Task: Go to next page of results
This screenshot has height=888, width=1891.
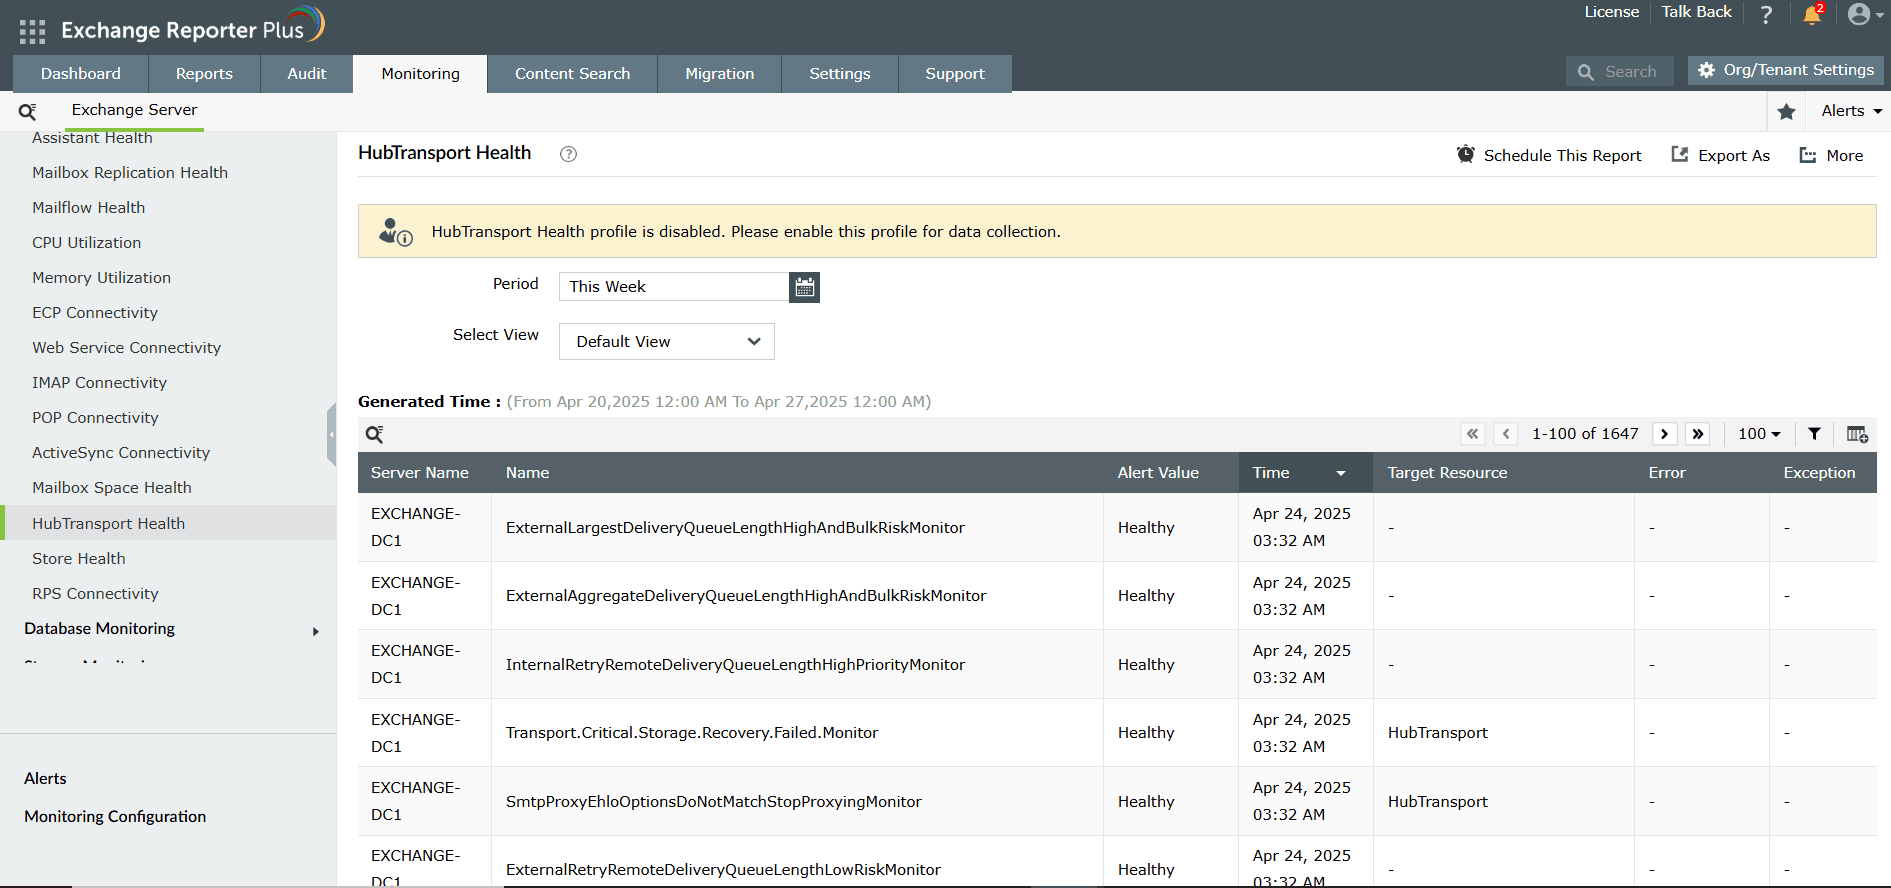Action: point(1665,434)
